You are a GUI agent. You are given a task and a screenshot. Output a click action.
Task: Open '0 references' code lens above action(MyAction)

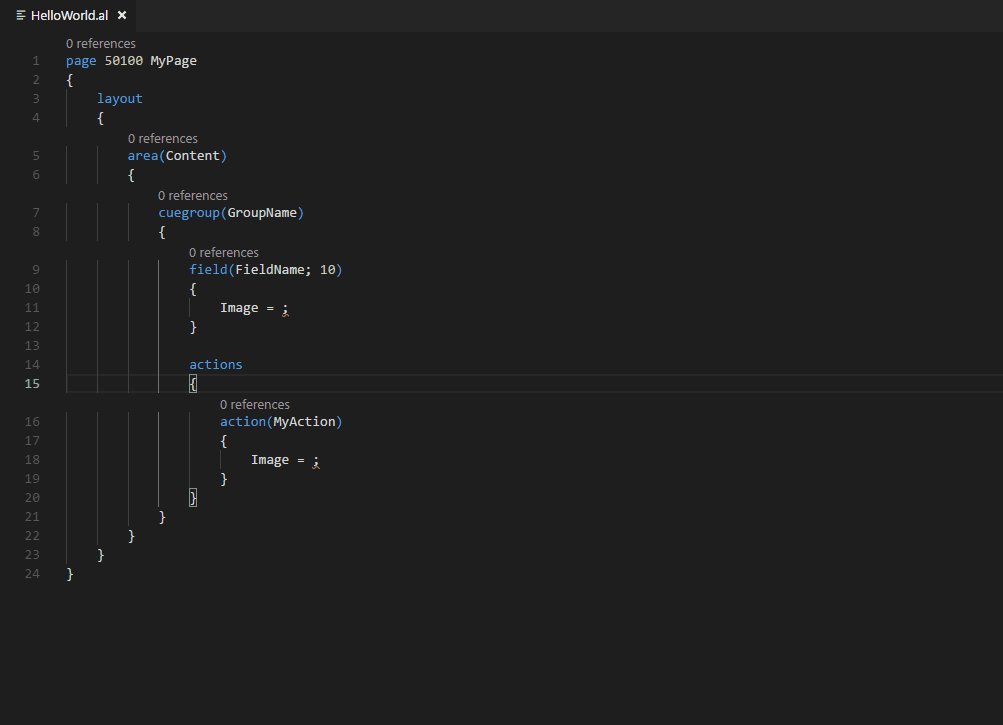pyautogui.click(x=254, y=405)
